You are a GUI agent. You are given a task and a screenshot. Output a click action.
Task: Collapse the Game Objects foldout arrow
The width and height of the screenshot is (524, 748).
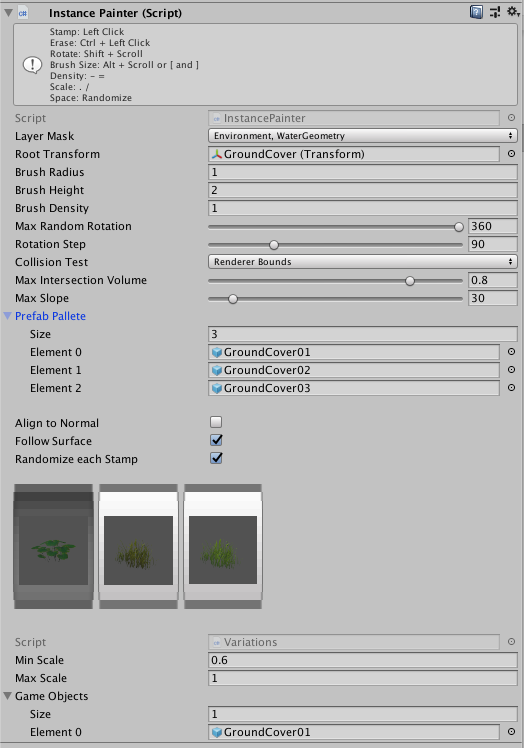[8, 696]
